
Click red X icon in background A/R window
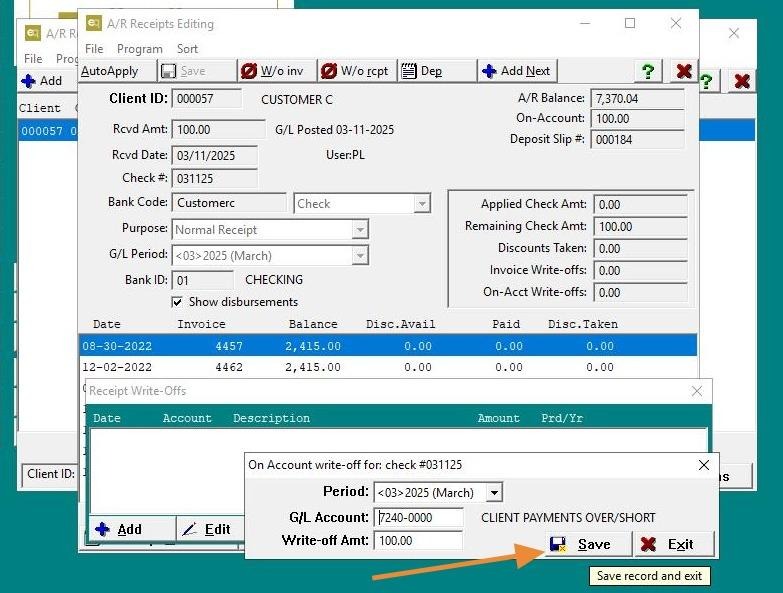point(742,81)
